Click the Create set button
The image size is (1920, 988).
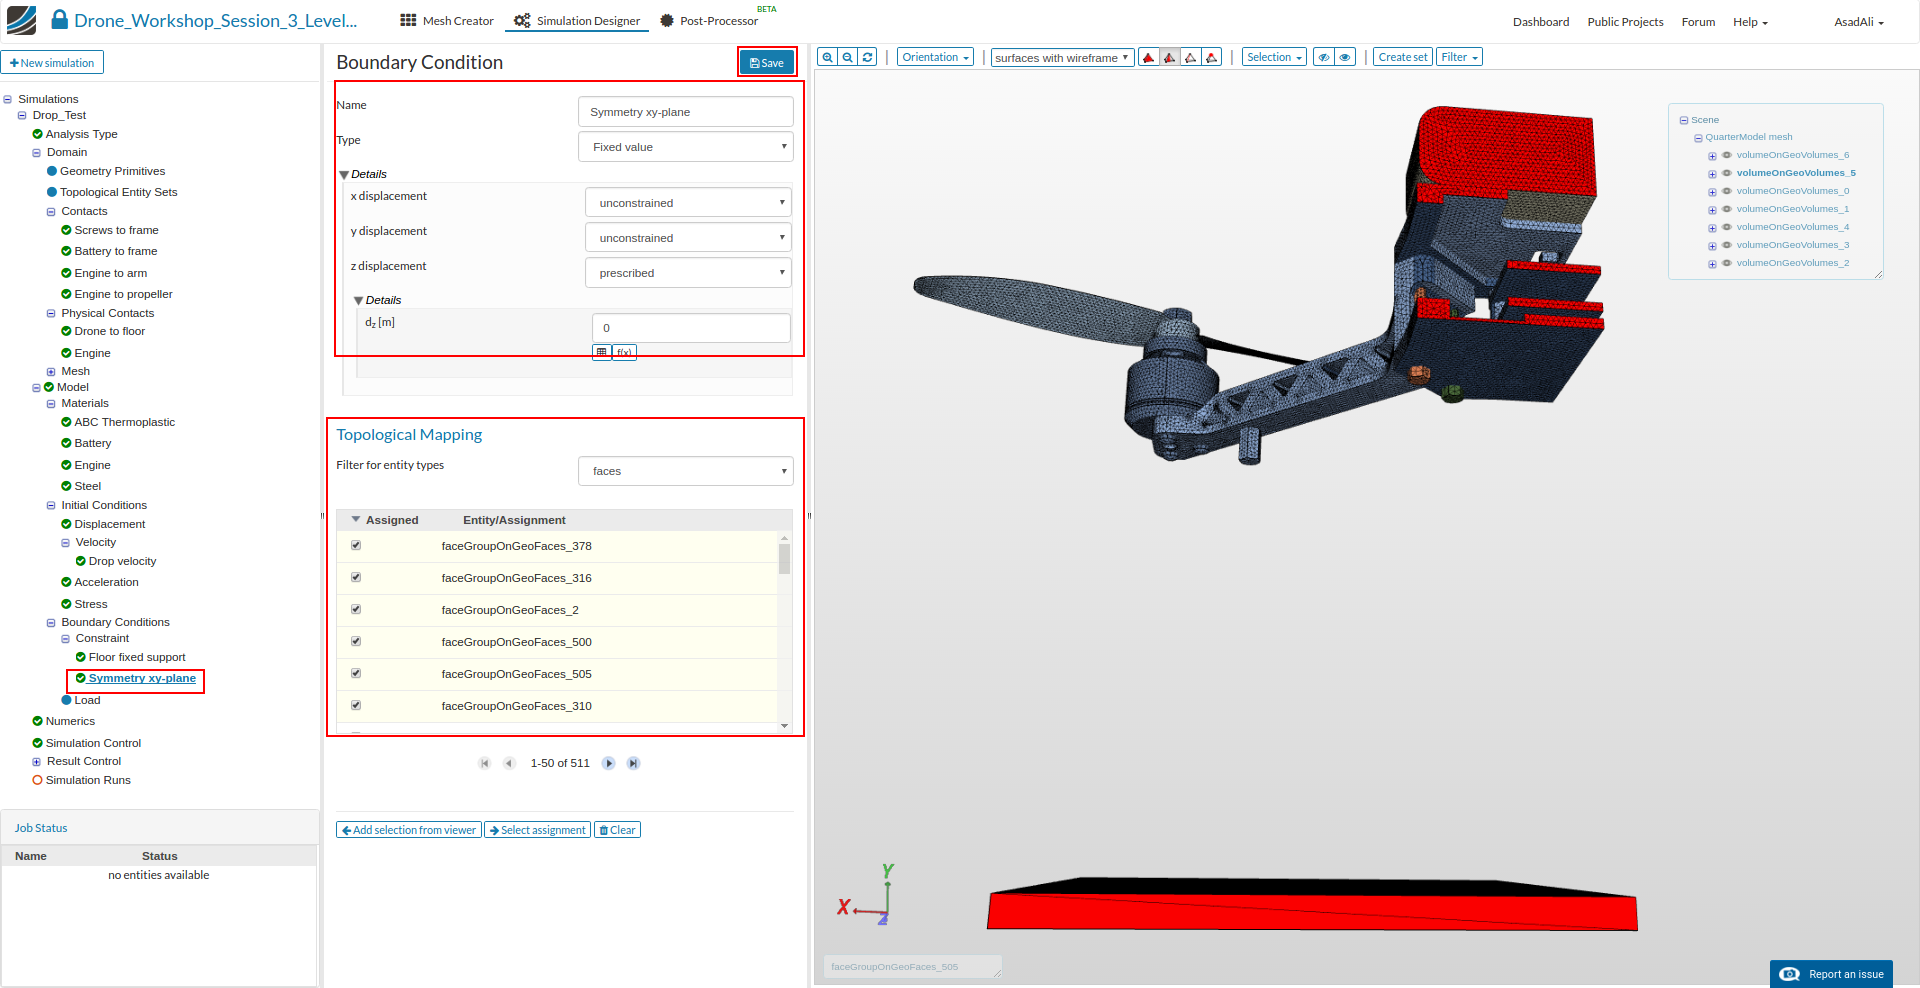pyautogui.click(x=1403, y=57)
